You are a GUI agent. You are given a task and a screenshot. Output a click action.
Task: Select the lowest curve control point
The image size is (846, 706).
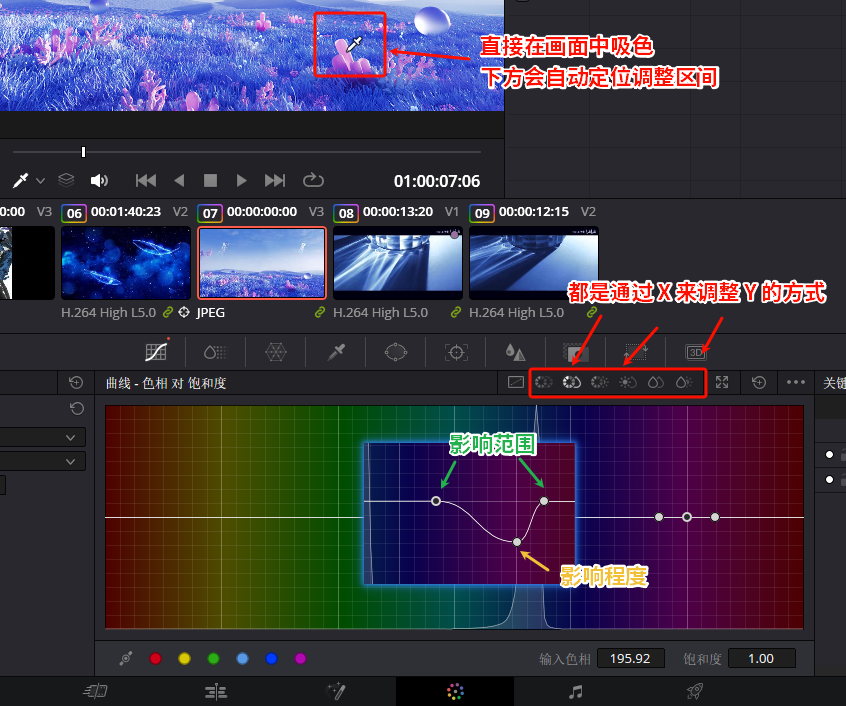(517, 542)
